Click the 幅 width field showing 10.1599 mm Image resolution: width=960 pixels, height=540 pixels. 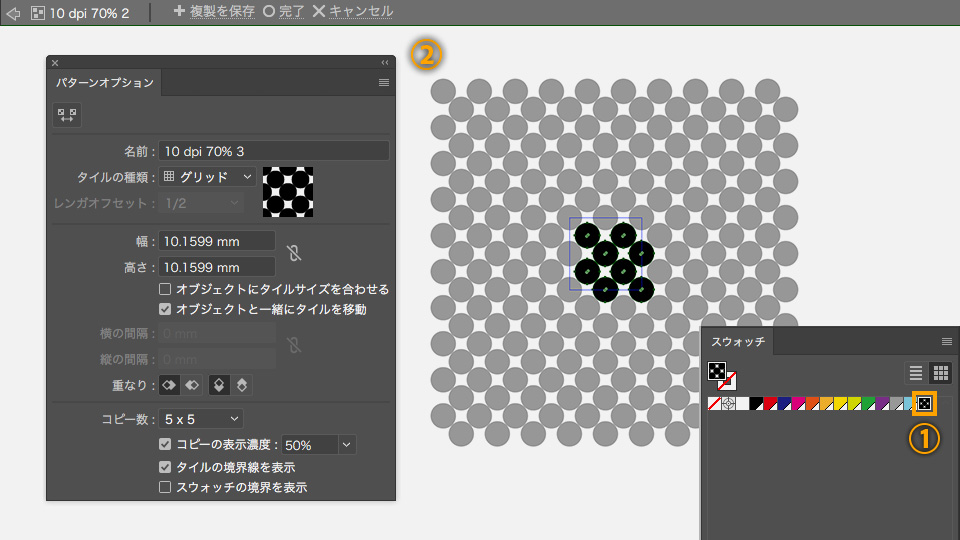[217, 241]
